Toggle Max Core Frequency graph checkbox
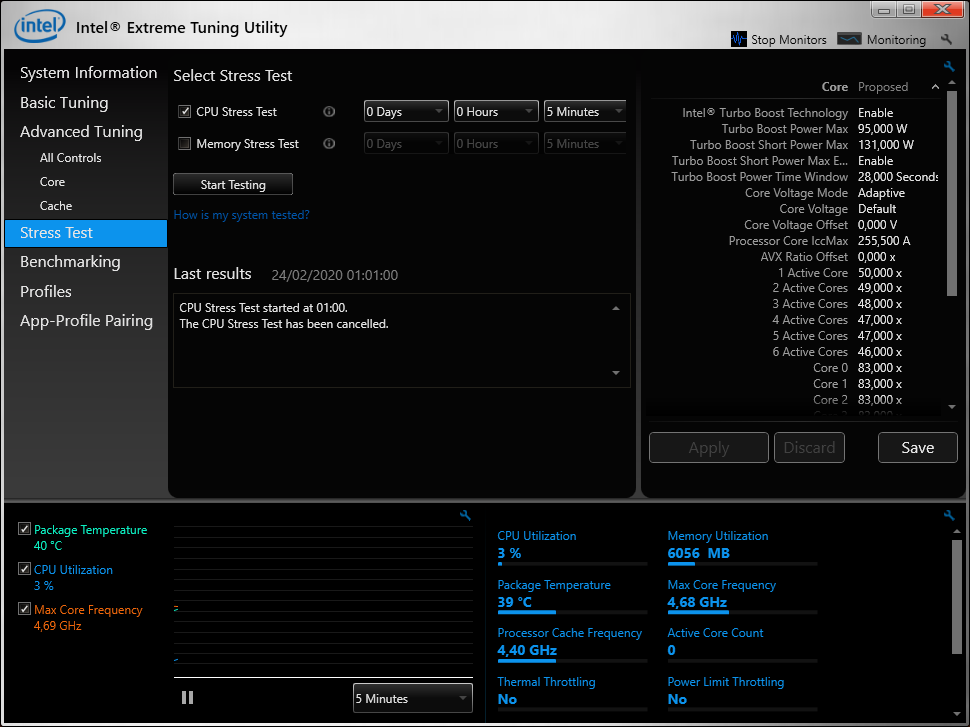The width and height of the screenshot is (970, 727). click(x=24, y=609)
